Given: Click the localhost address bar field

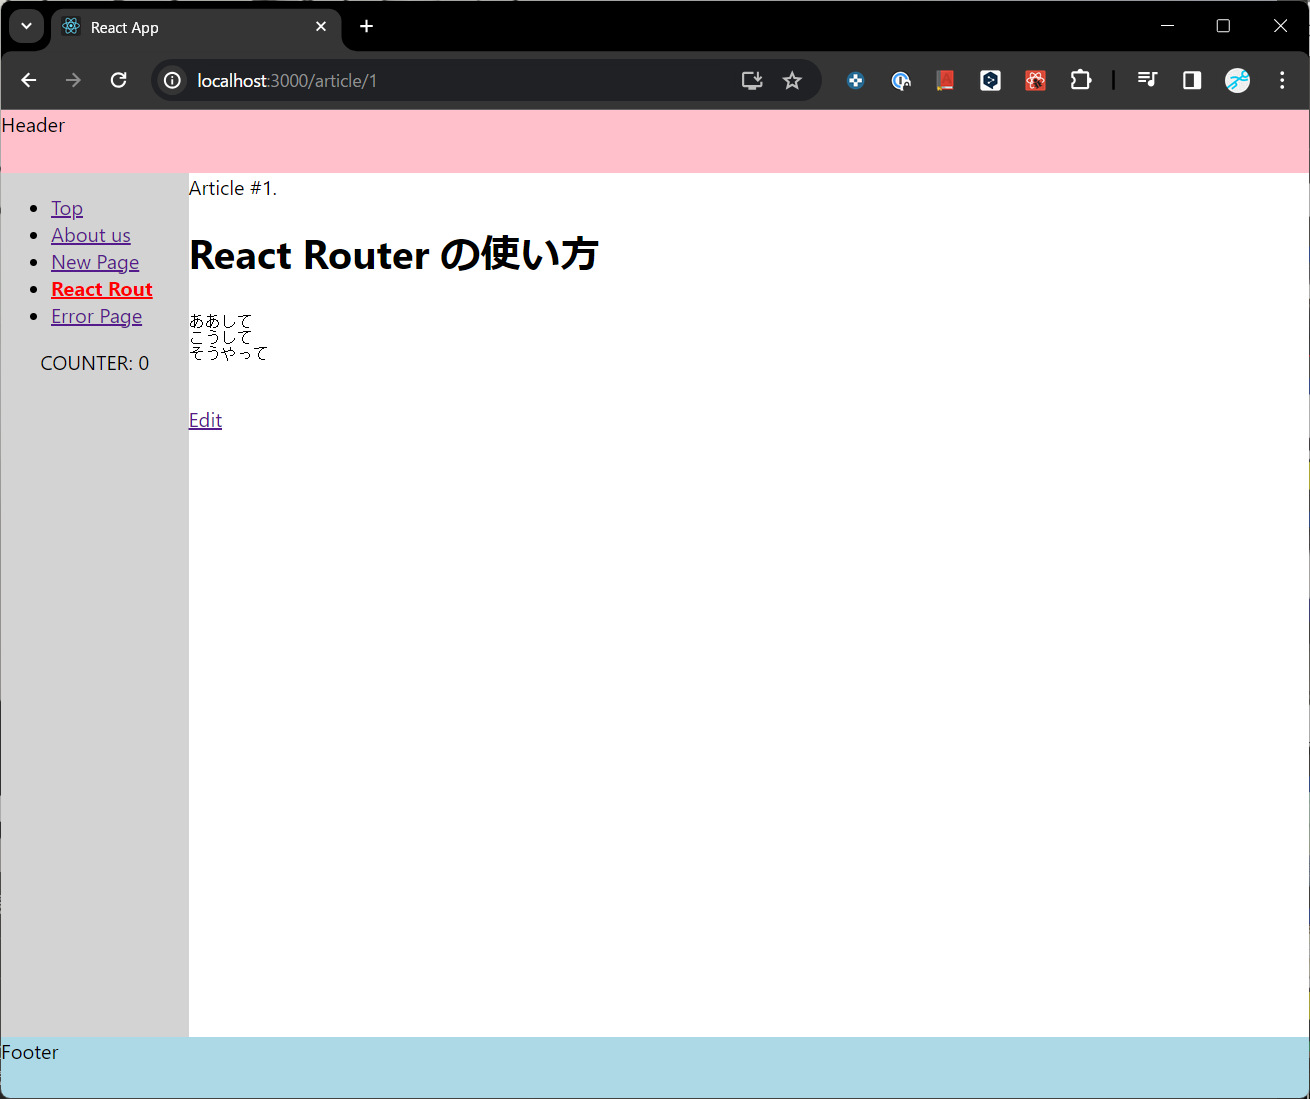Looking at the screenshot, I should click(450, 81).
